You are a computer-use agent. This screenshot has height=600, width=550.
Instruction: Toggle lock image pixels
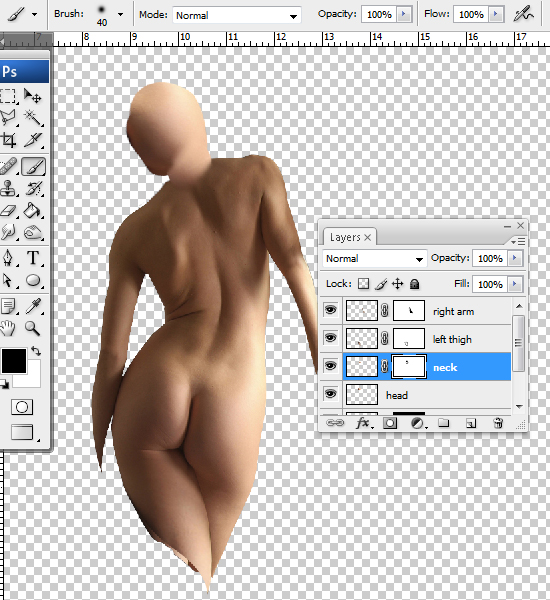pyautogui.click(x=380, y=284)
